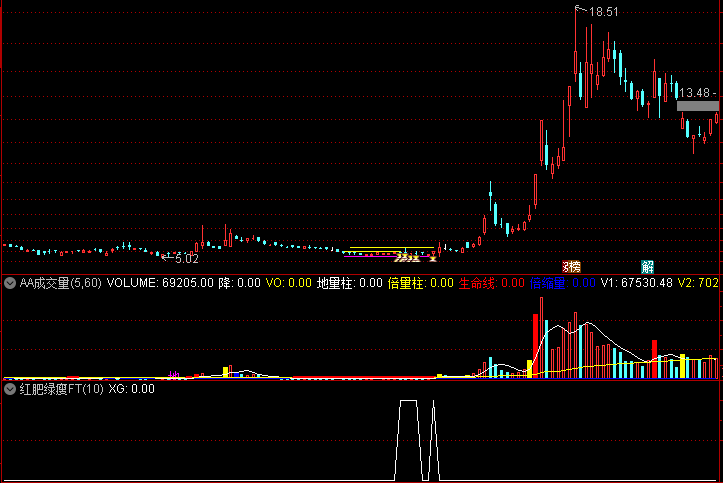
Task: Click the XG: 0.00 value
Action: click(x=131, y=389)
